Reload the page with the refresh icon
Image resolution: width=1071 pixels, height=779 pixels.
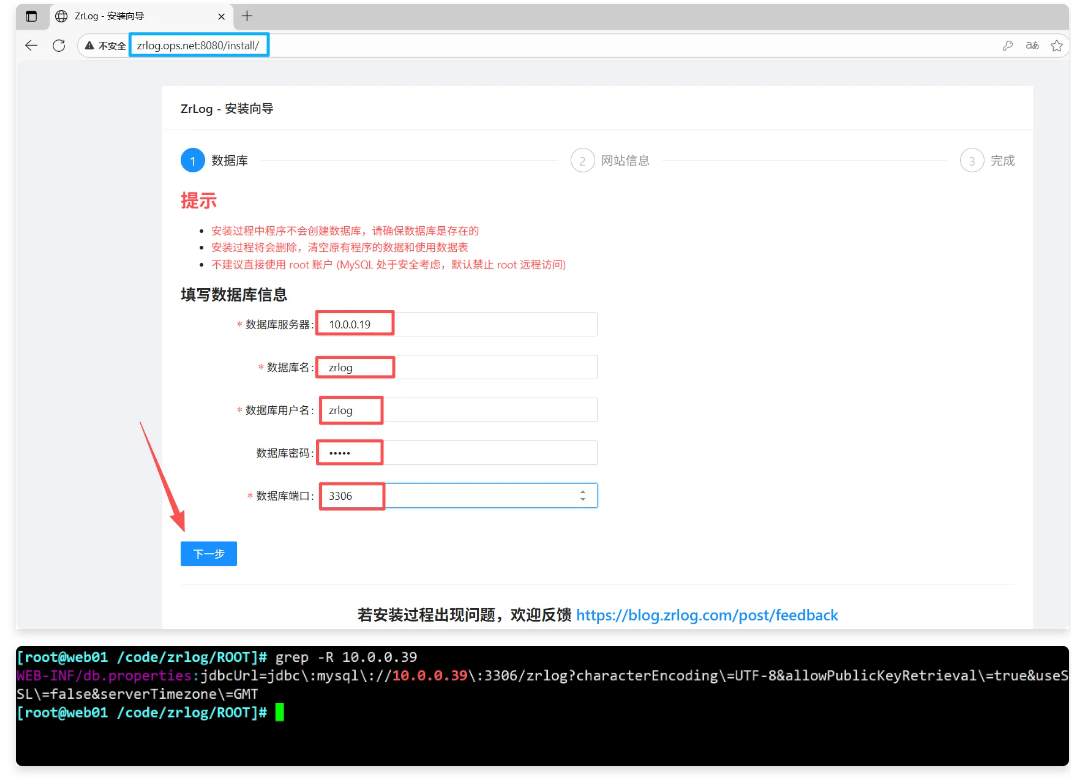[59, 46]
